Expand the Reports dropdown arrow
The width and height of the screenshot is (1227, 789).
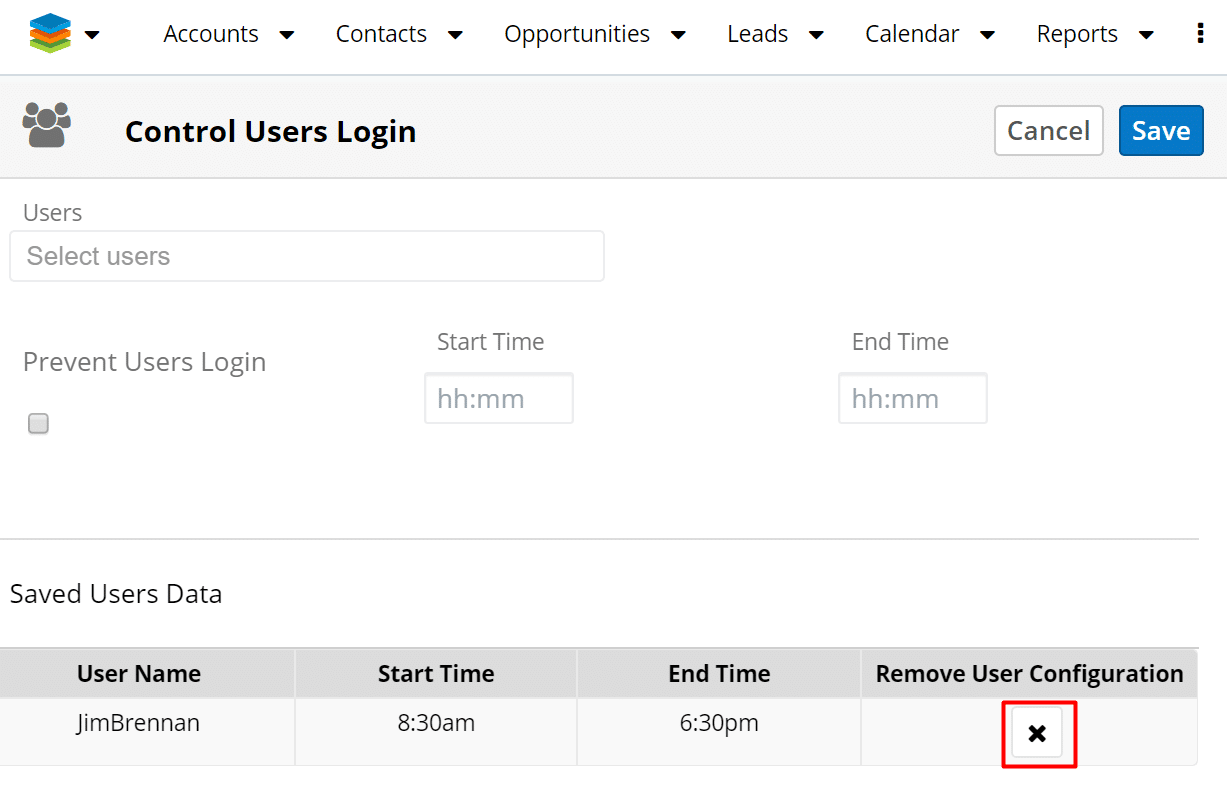pyautogui.click(x=1146, y=34)
